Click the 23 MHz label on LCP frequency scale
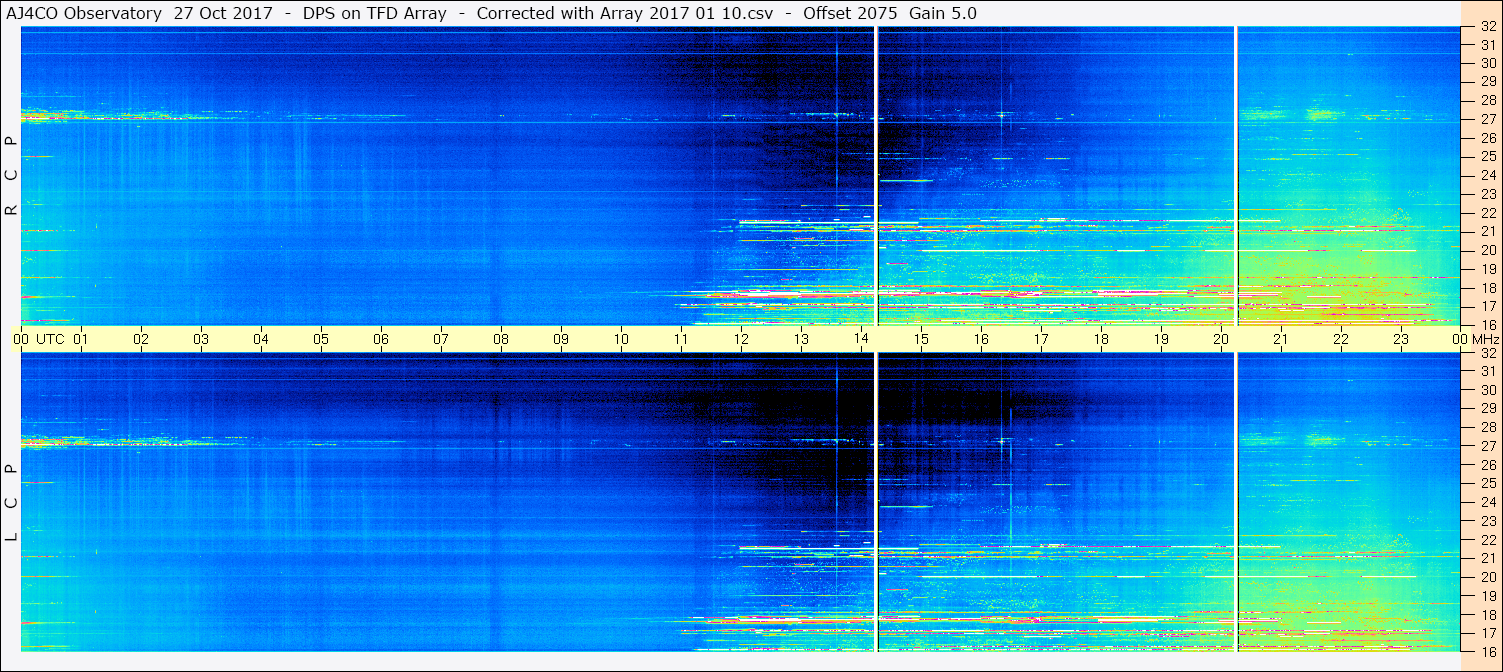The height and width of the screenshot is (672, 1503). [x=1487, y=521]
